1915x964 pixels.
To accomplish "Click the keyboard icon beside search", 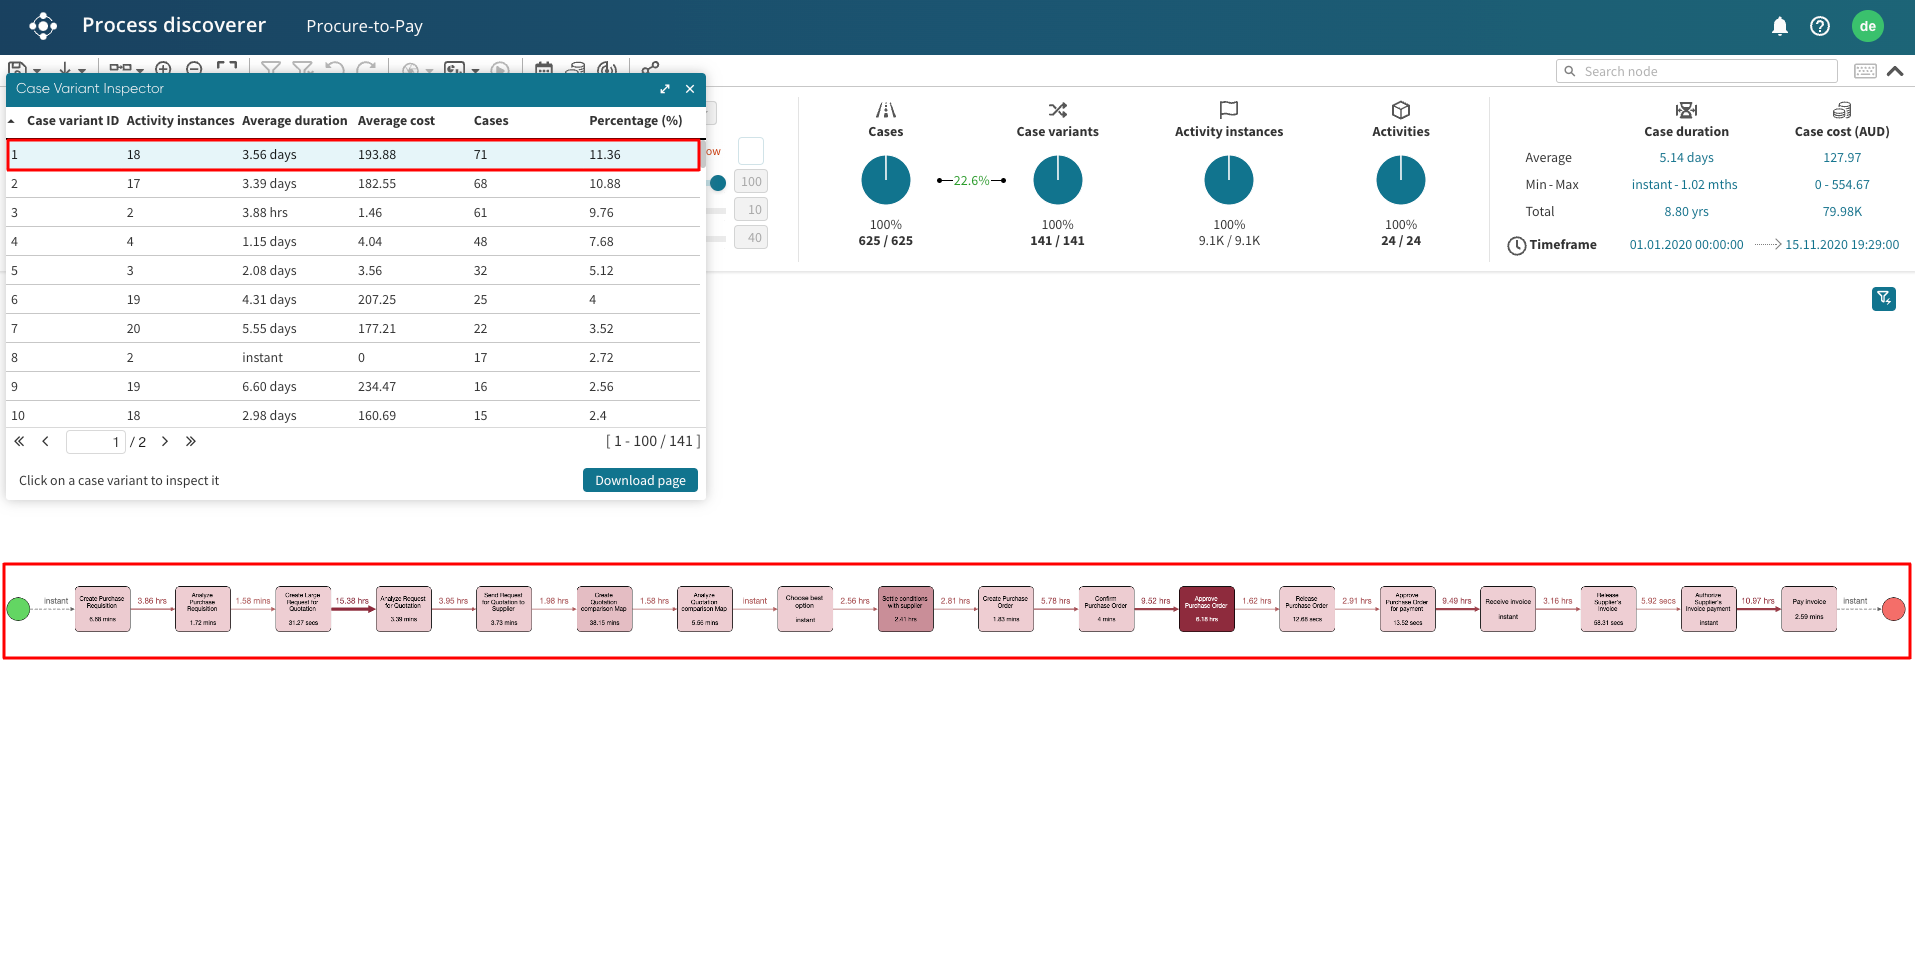I will (1864, 71).
